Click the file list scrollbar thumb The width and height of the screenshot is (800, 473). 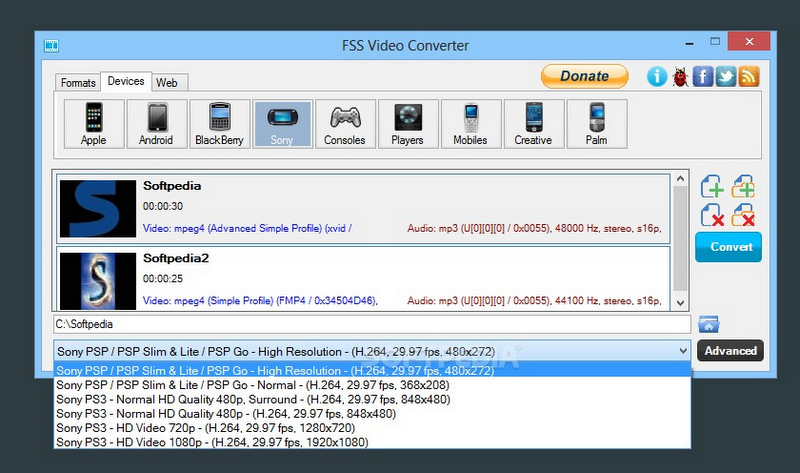[680, 239]
